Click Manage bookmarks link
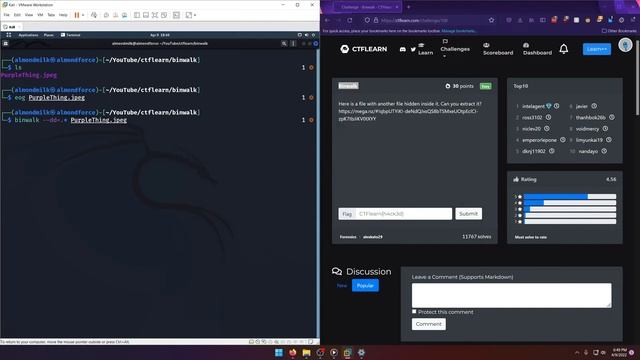The image size is (640, 360). (458, 31)
